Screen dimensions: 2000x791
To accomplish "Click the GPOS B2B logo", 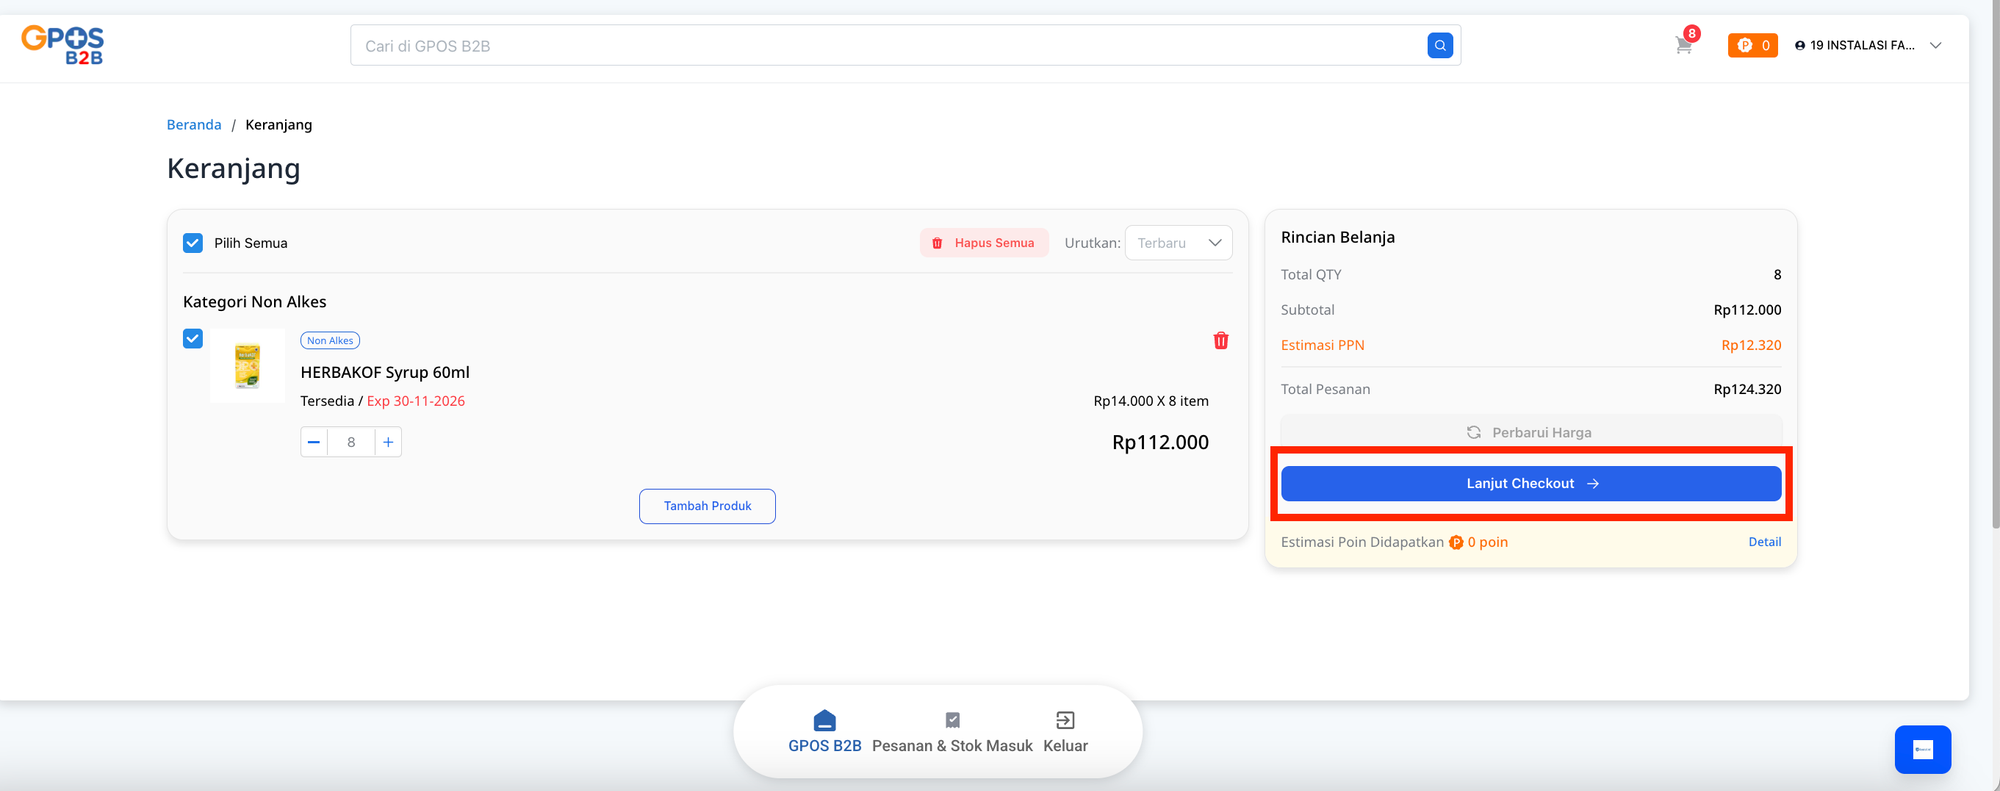I will (x=63, y=45).
